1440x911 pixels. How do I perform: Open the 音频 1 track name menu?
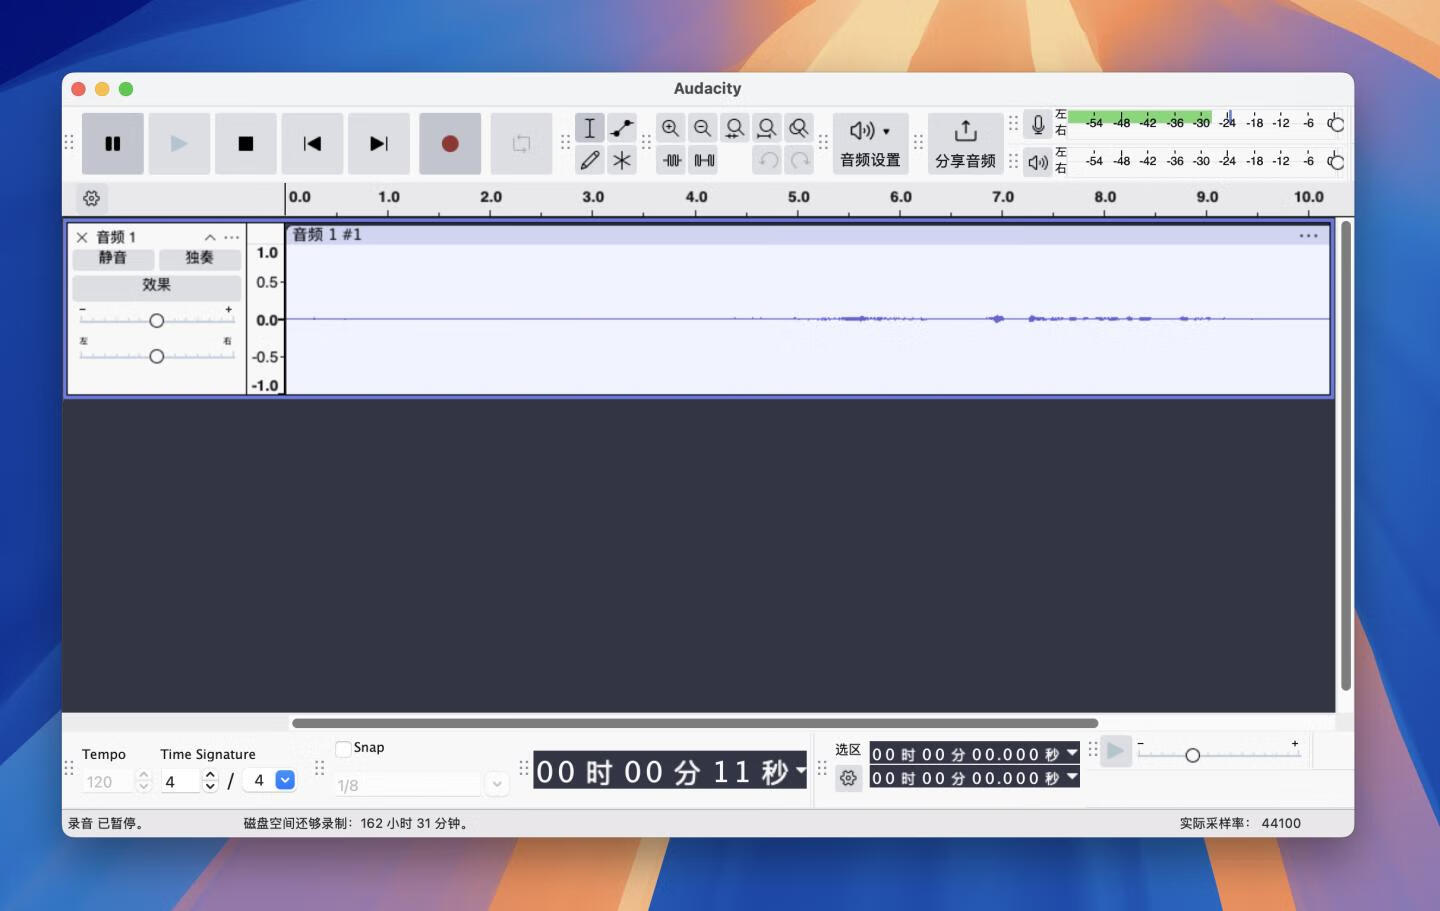[116, 237]
